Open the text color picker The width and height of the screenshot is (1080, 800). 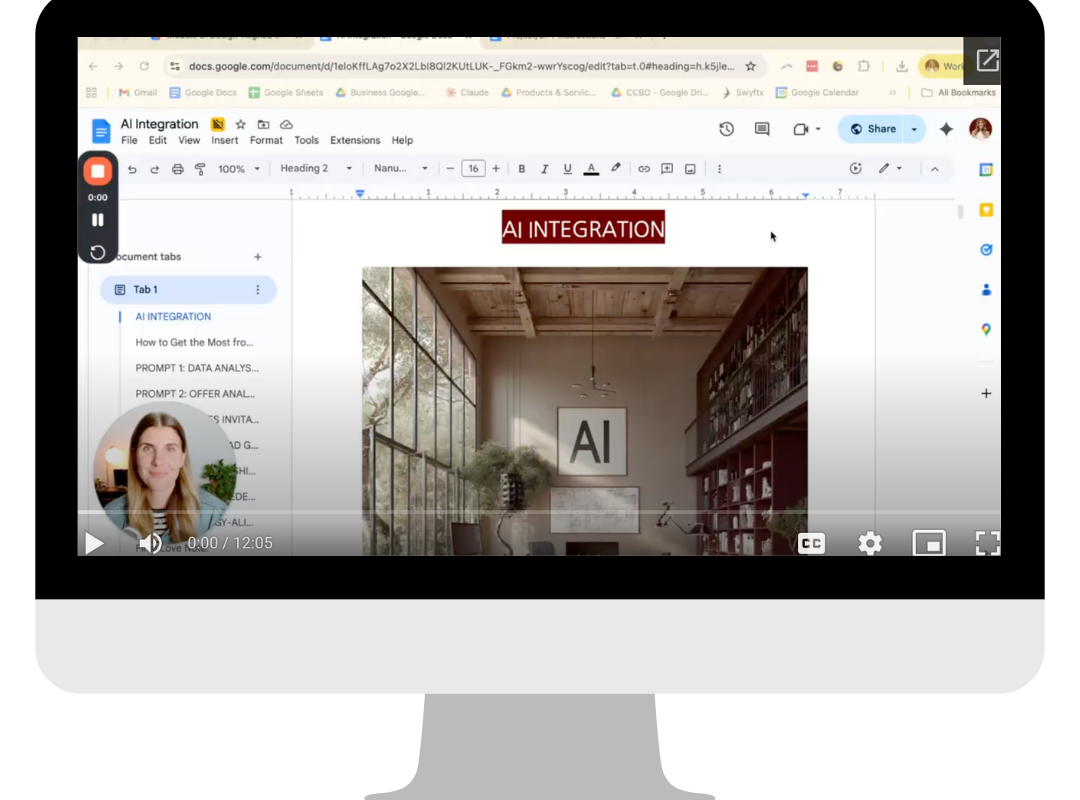591,169
